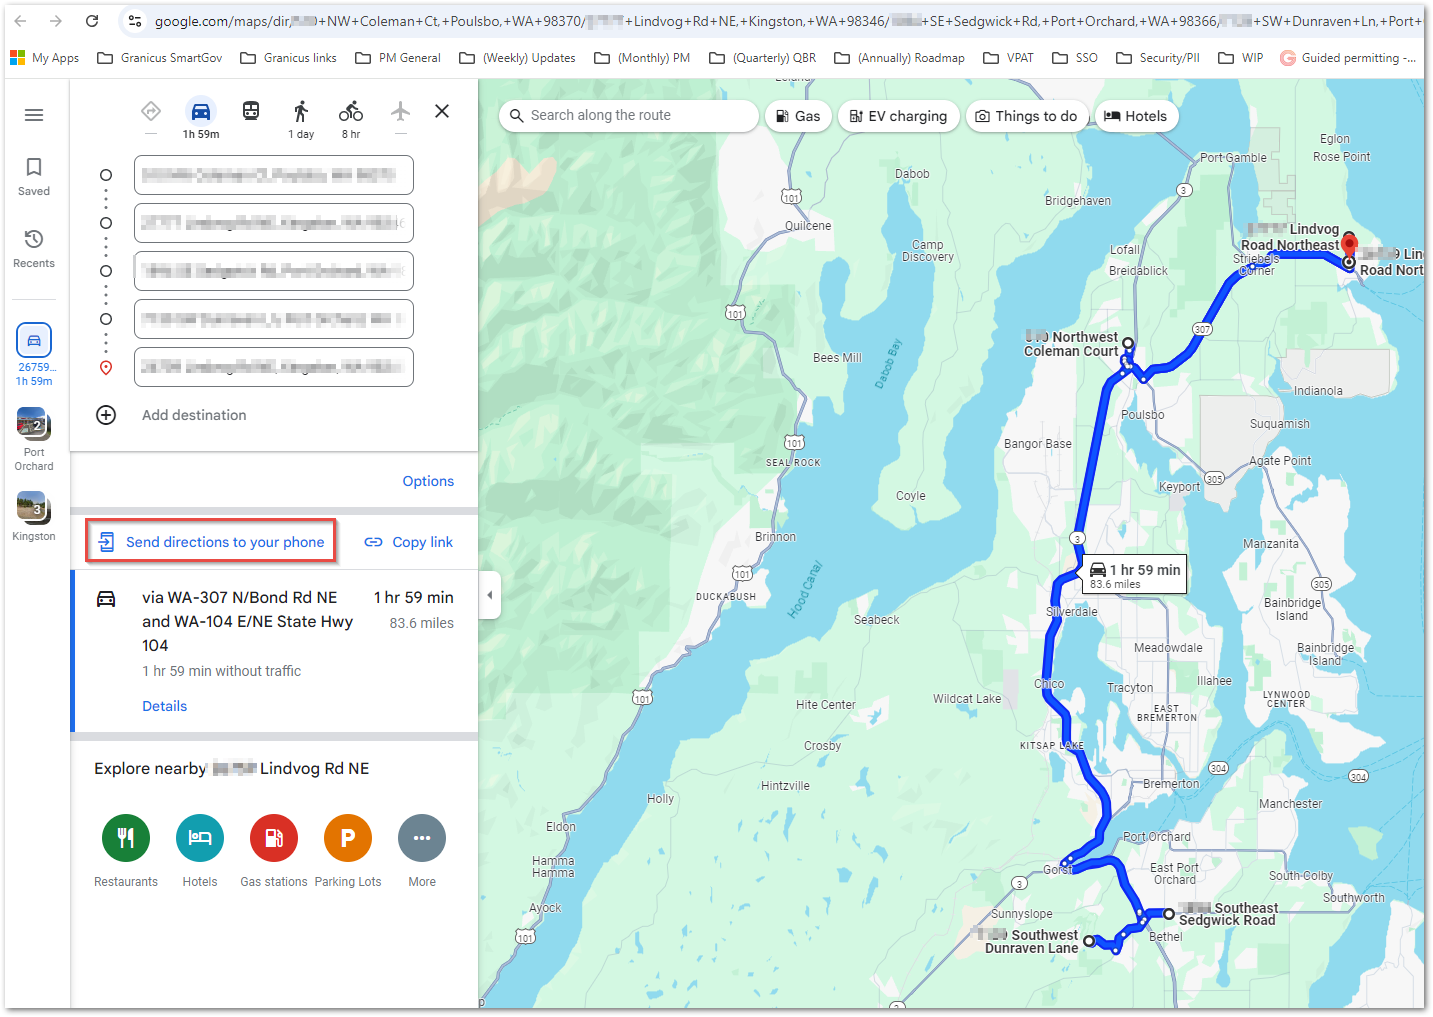Click the 1 hr 59 min map label

pos(1135,574)
